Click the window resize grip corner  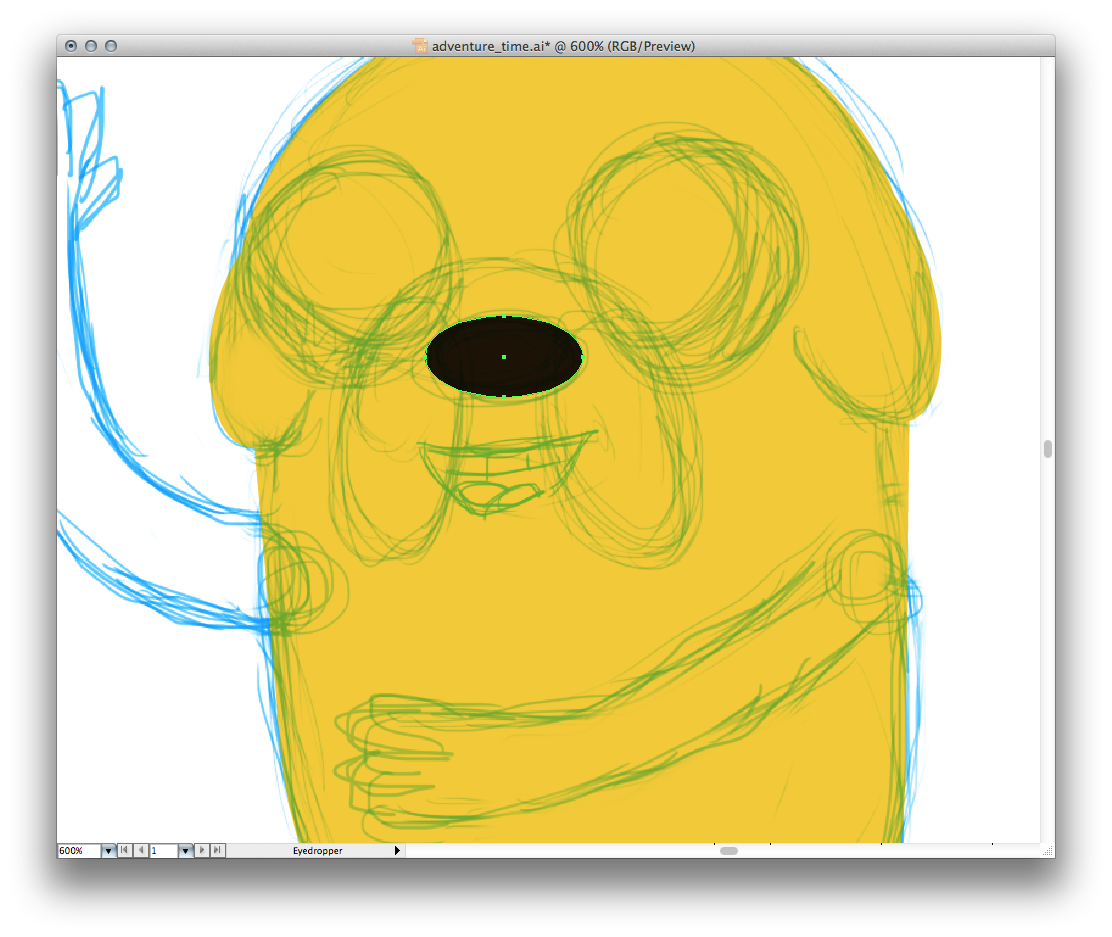click(1047, 850)
